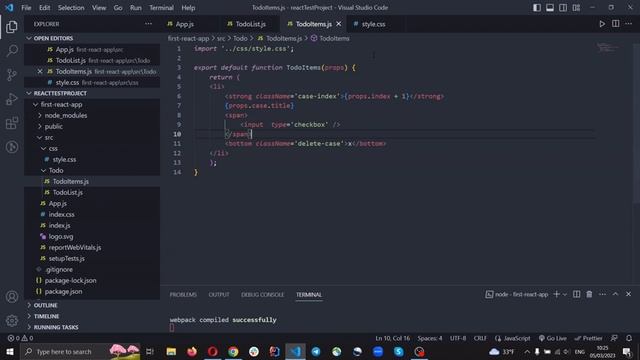This screenshot has height=360, width=640.
Task: Switch to the App.js editor tab
Action: (190, 24)
